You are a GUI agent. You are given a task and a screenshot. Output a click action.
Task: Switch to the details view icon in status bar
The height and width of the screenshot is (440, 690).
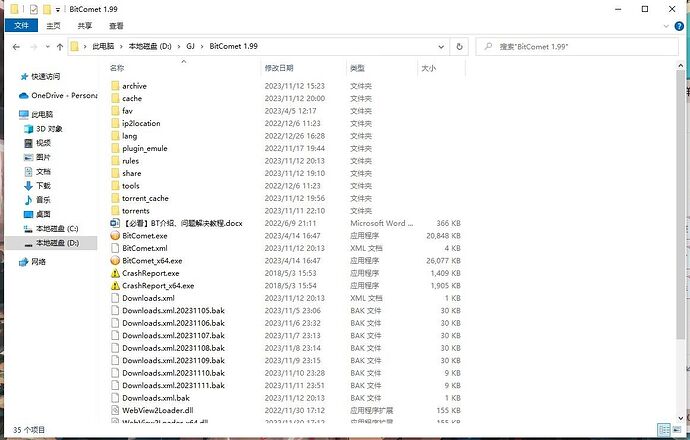pyautogui.click(x=664, y=429)
